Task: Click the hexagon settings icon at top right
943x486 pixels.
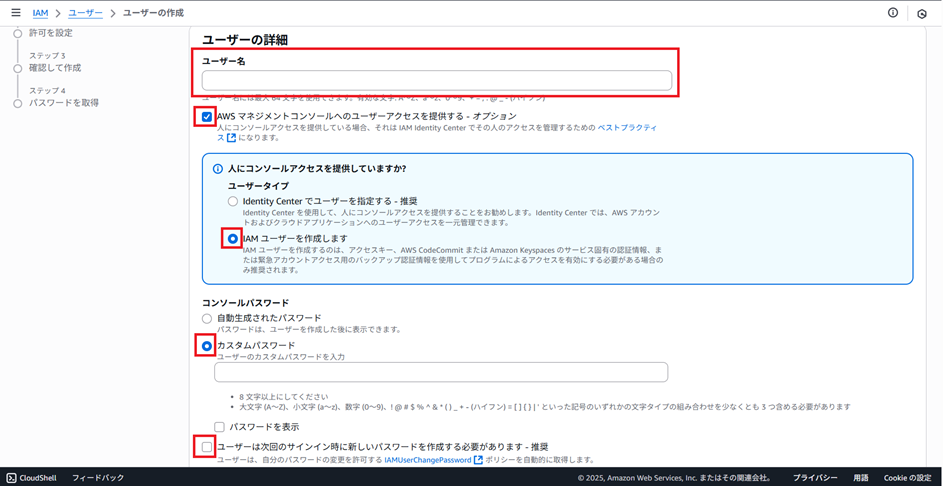Action: (x=922, y=14)
